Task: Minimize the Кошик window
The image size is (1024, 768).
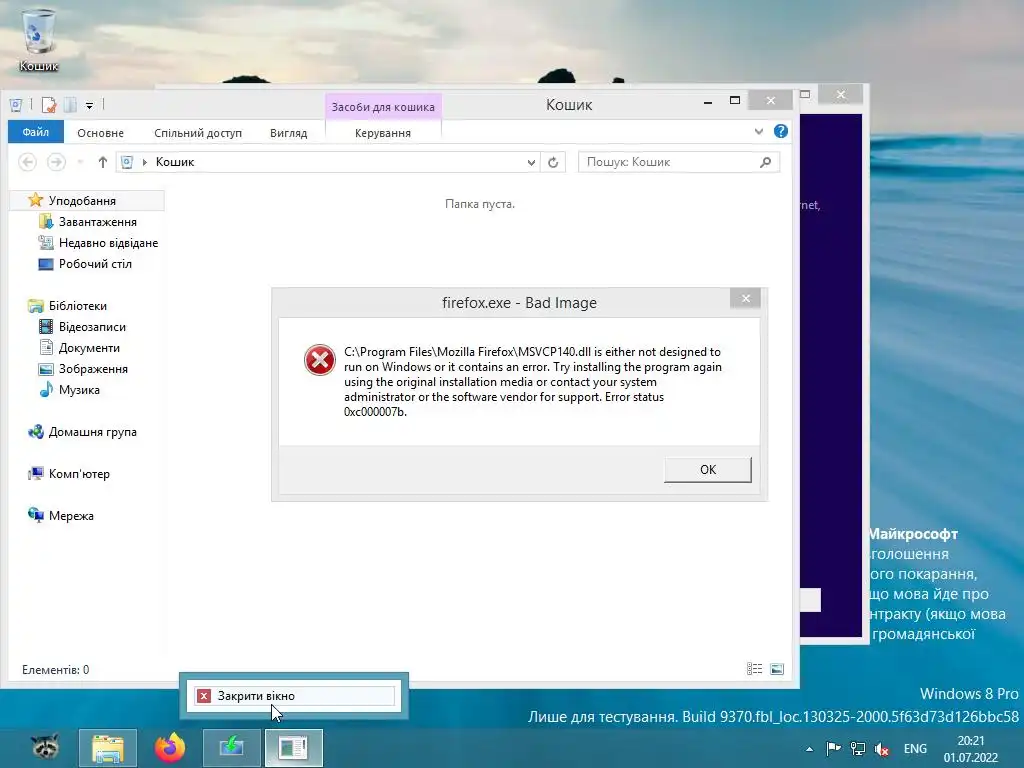Action: coord(707,101)
